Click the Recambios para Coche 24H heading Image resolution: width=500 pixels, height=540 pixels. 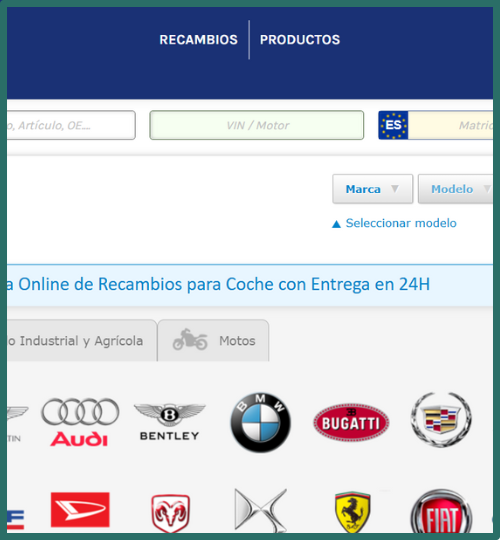tap(218, 284)
